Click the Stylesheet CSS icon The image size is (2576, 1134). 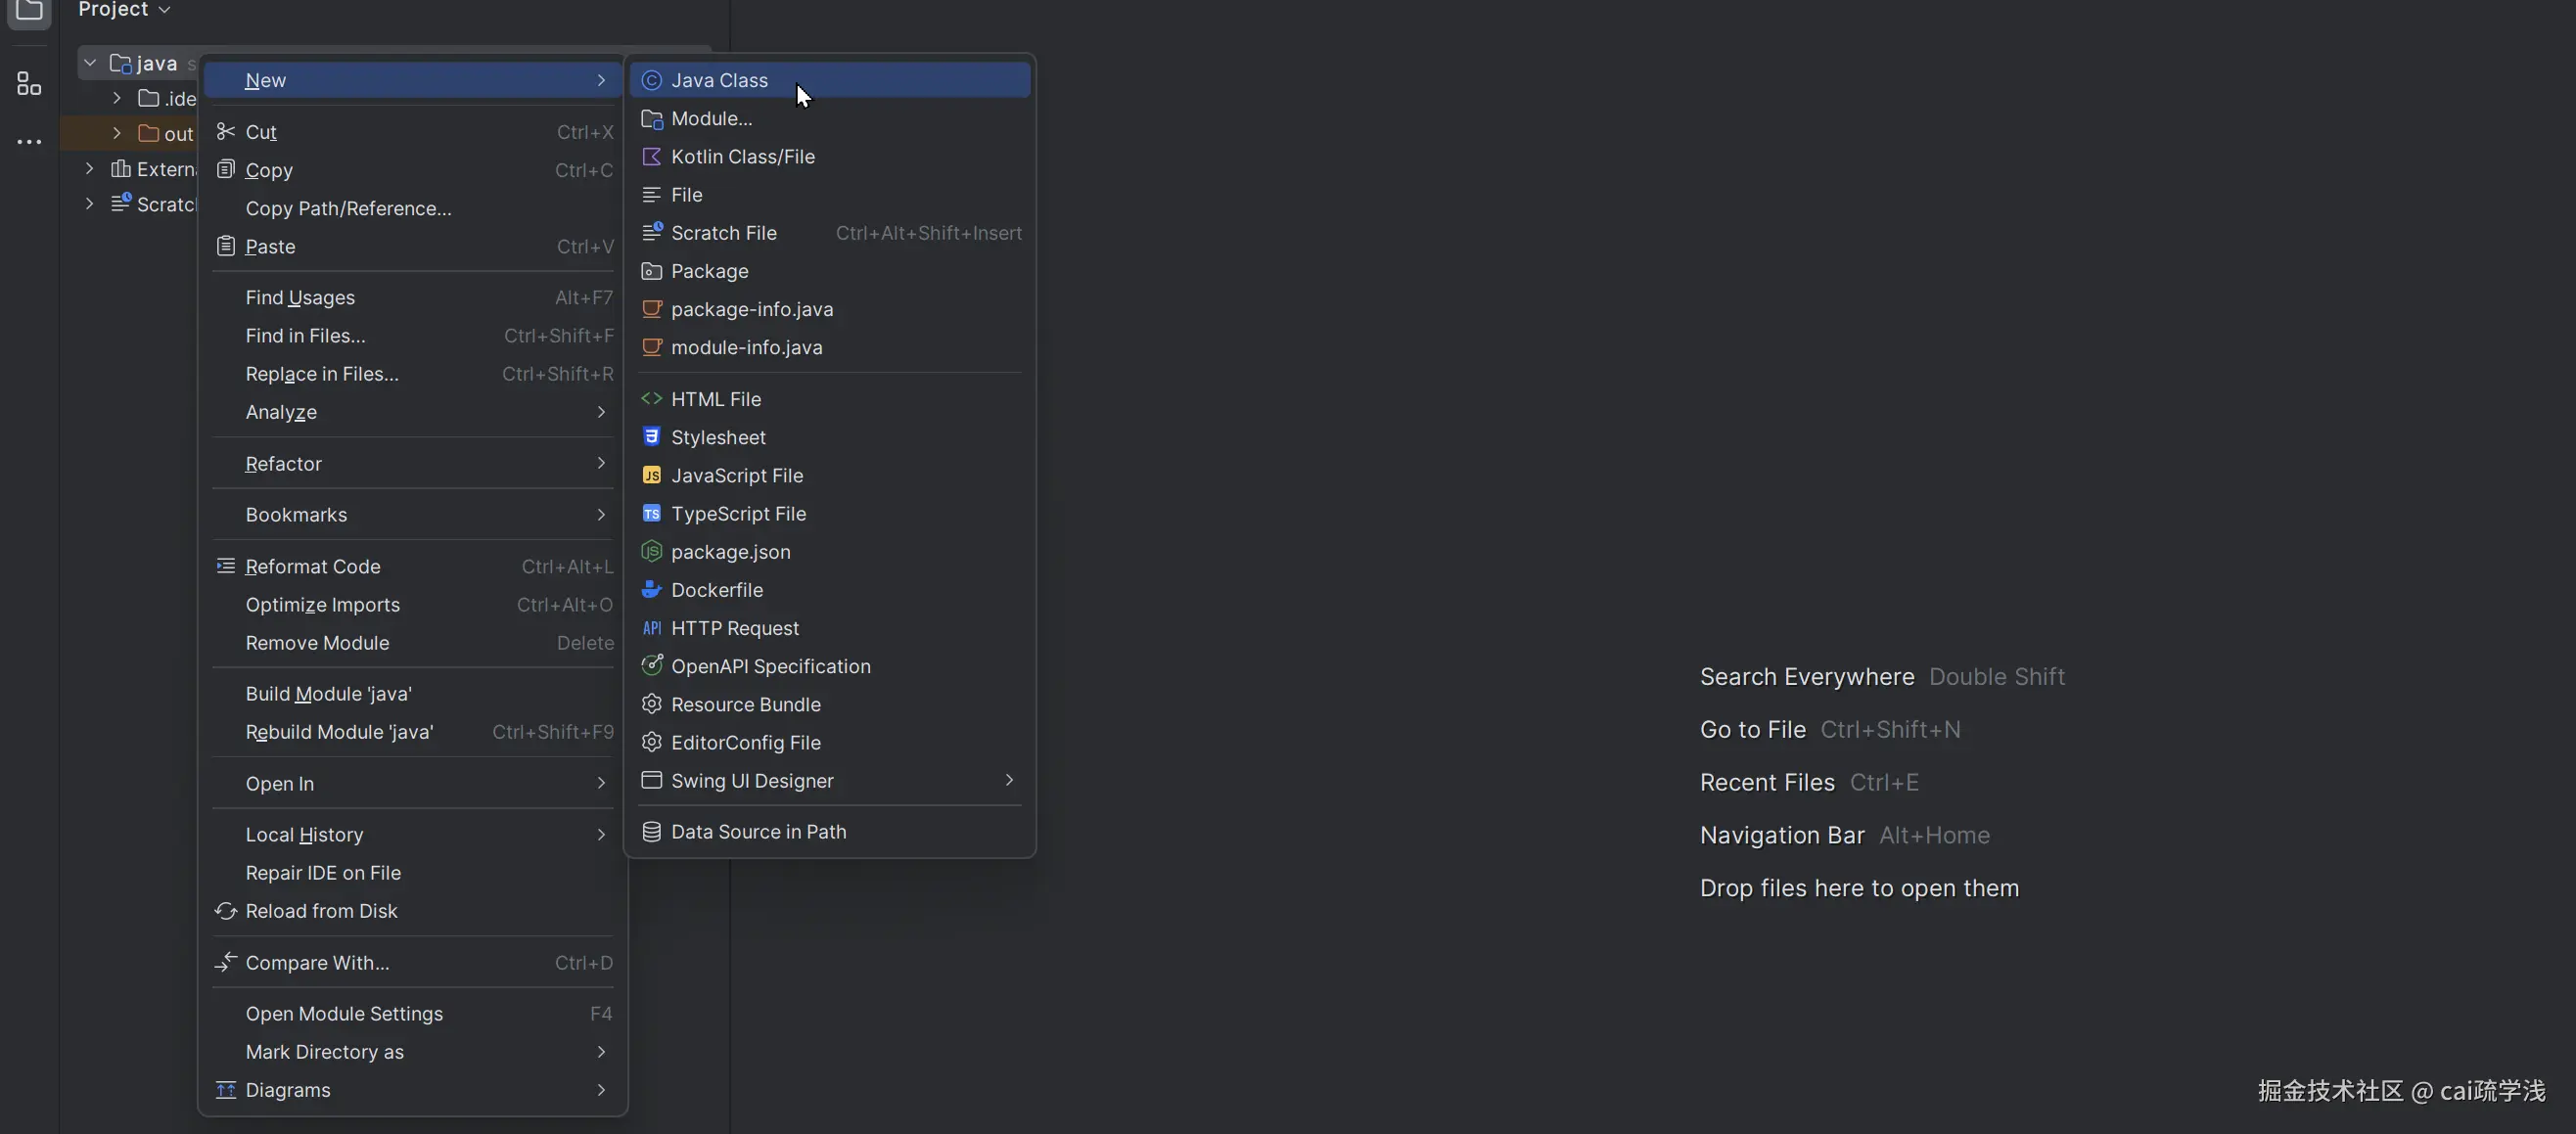(651, 437)
